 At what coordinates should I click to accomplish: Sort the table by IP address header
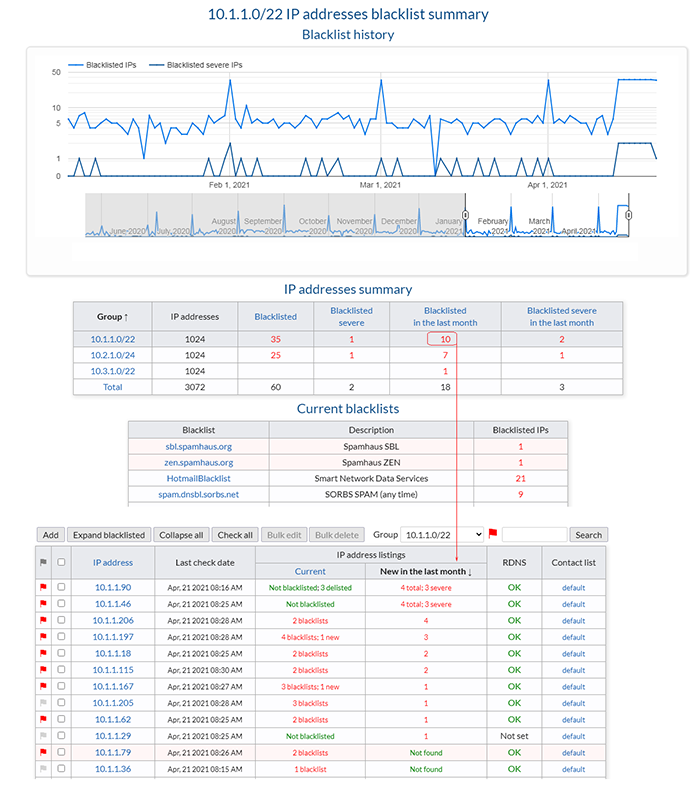click(113, 563)
